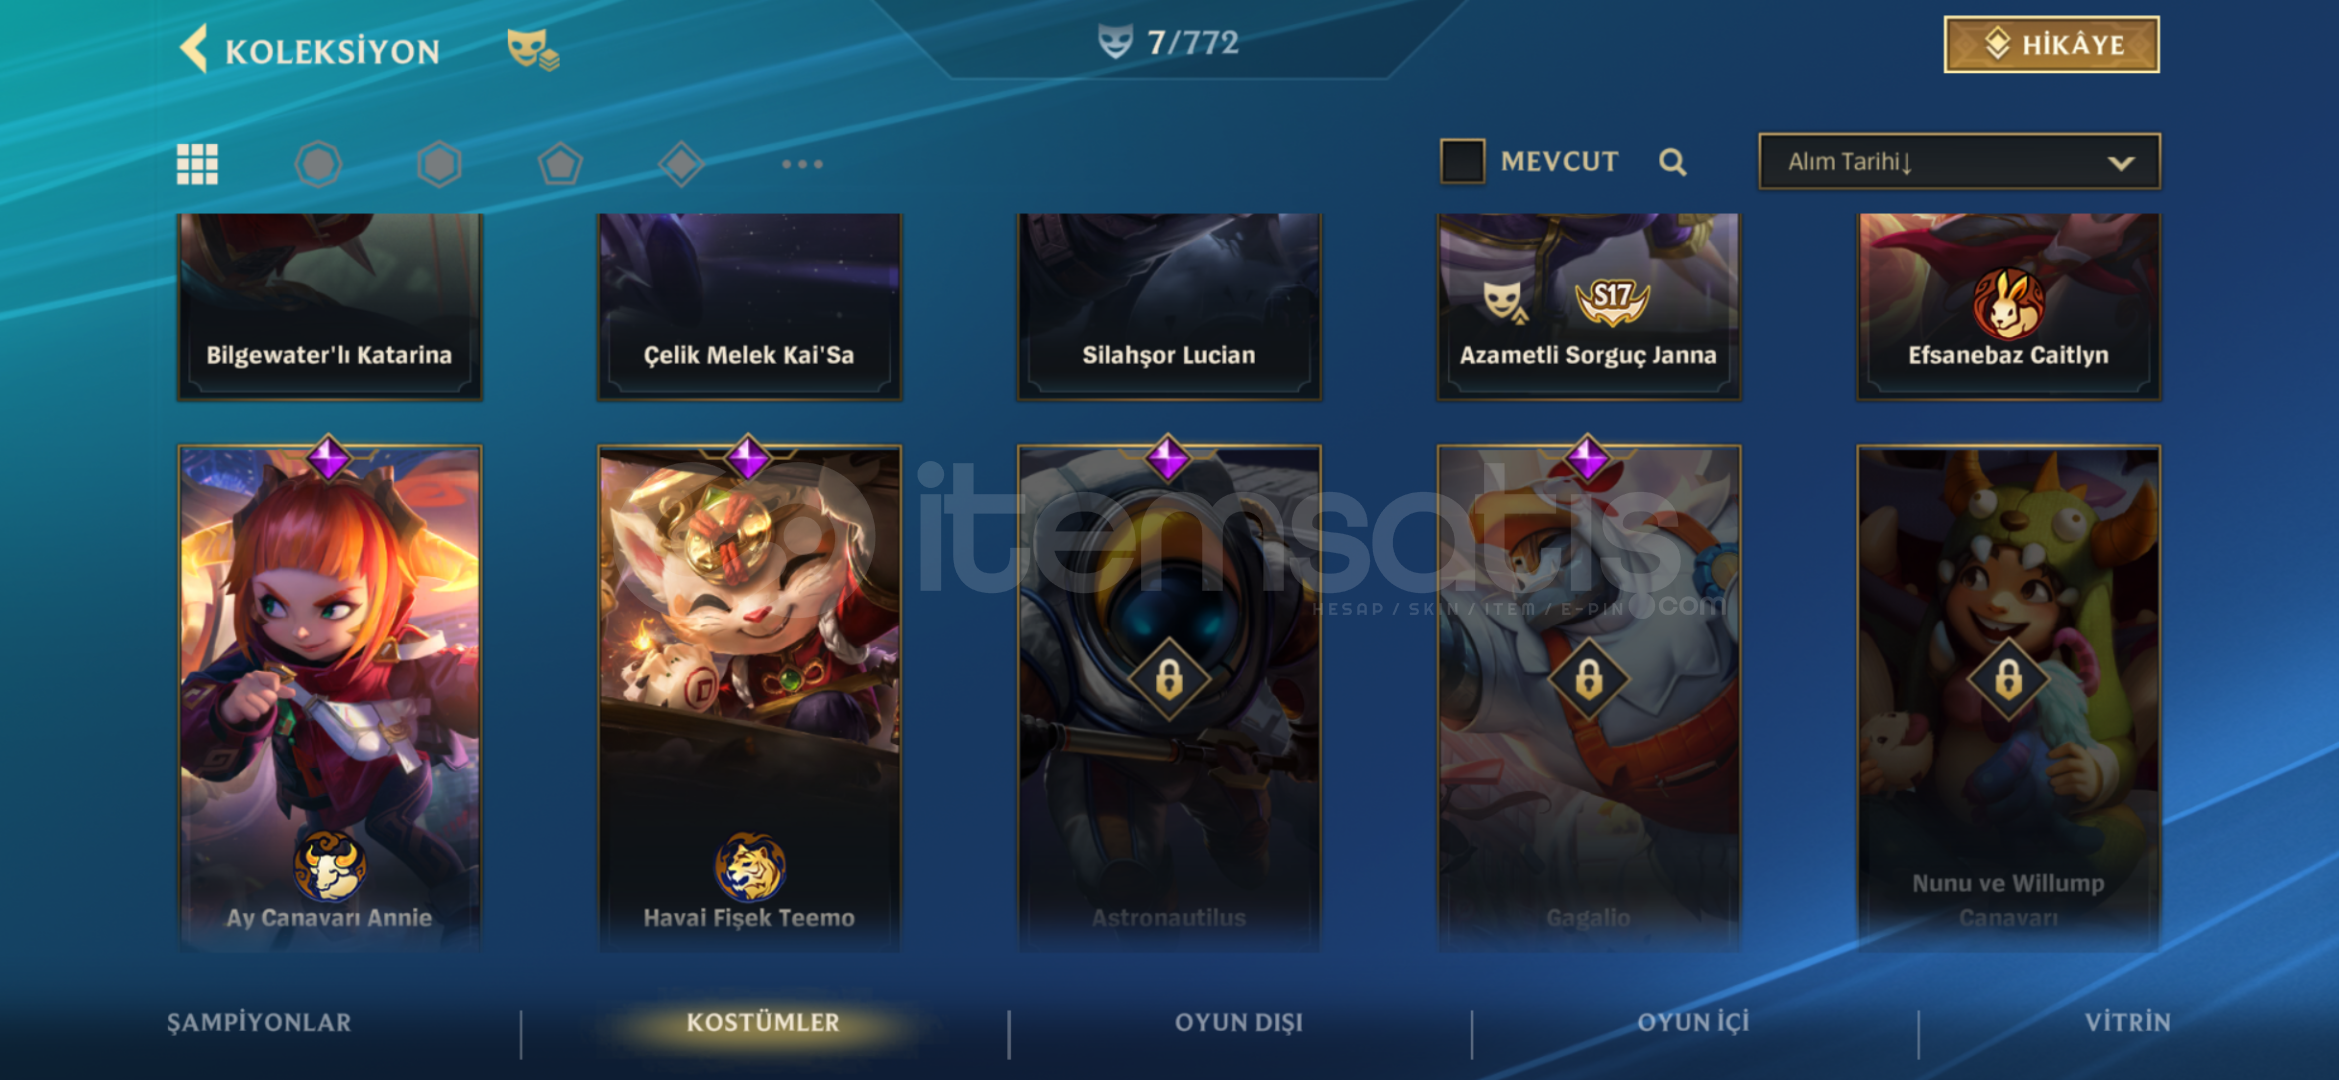Click the locked Astronautilus skin lock icon

tap(1169, 680)
